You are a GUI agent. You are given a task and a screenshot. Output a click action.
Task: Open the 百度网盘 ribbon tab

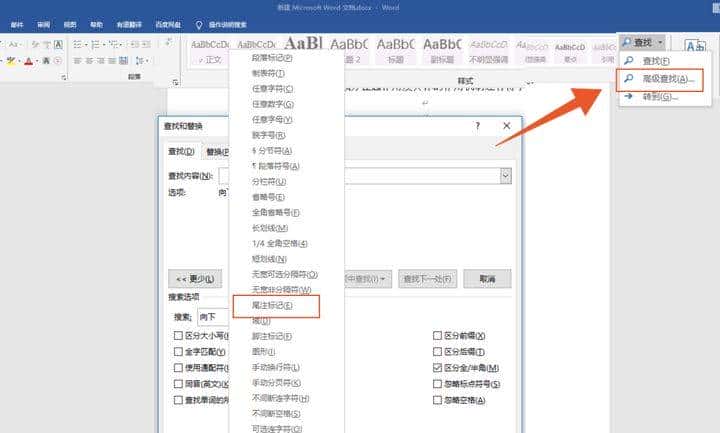pos(168,24)
